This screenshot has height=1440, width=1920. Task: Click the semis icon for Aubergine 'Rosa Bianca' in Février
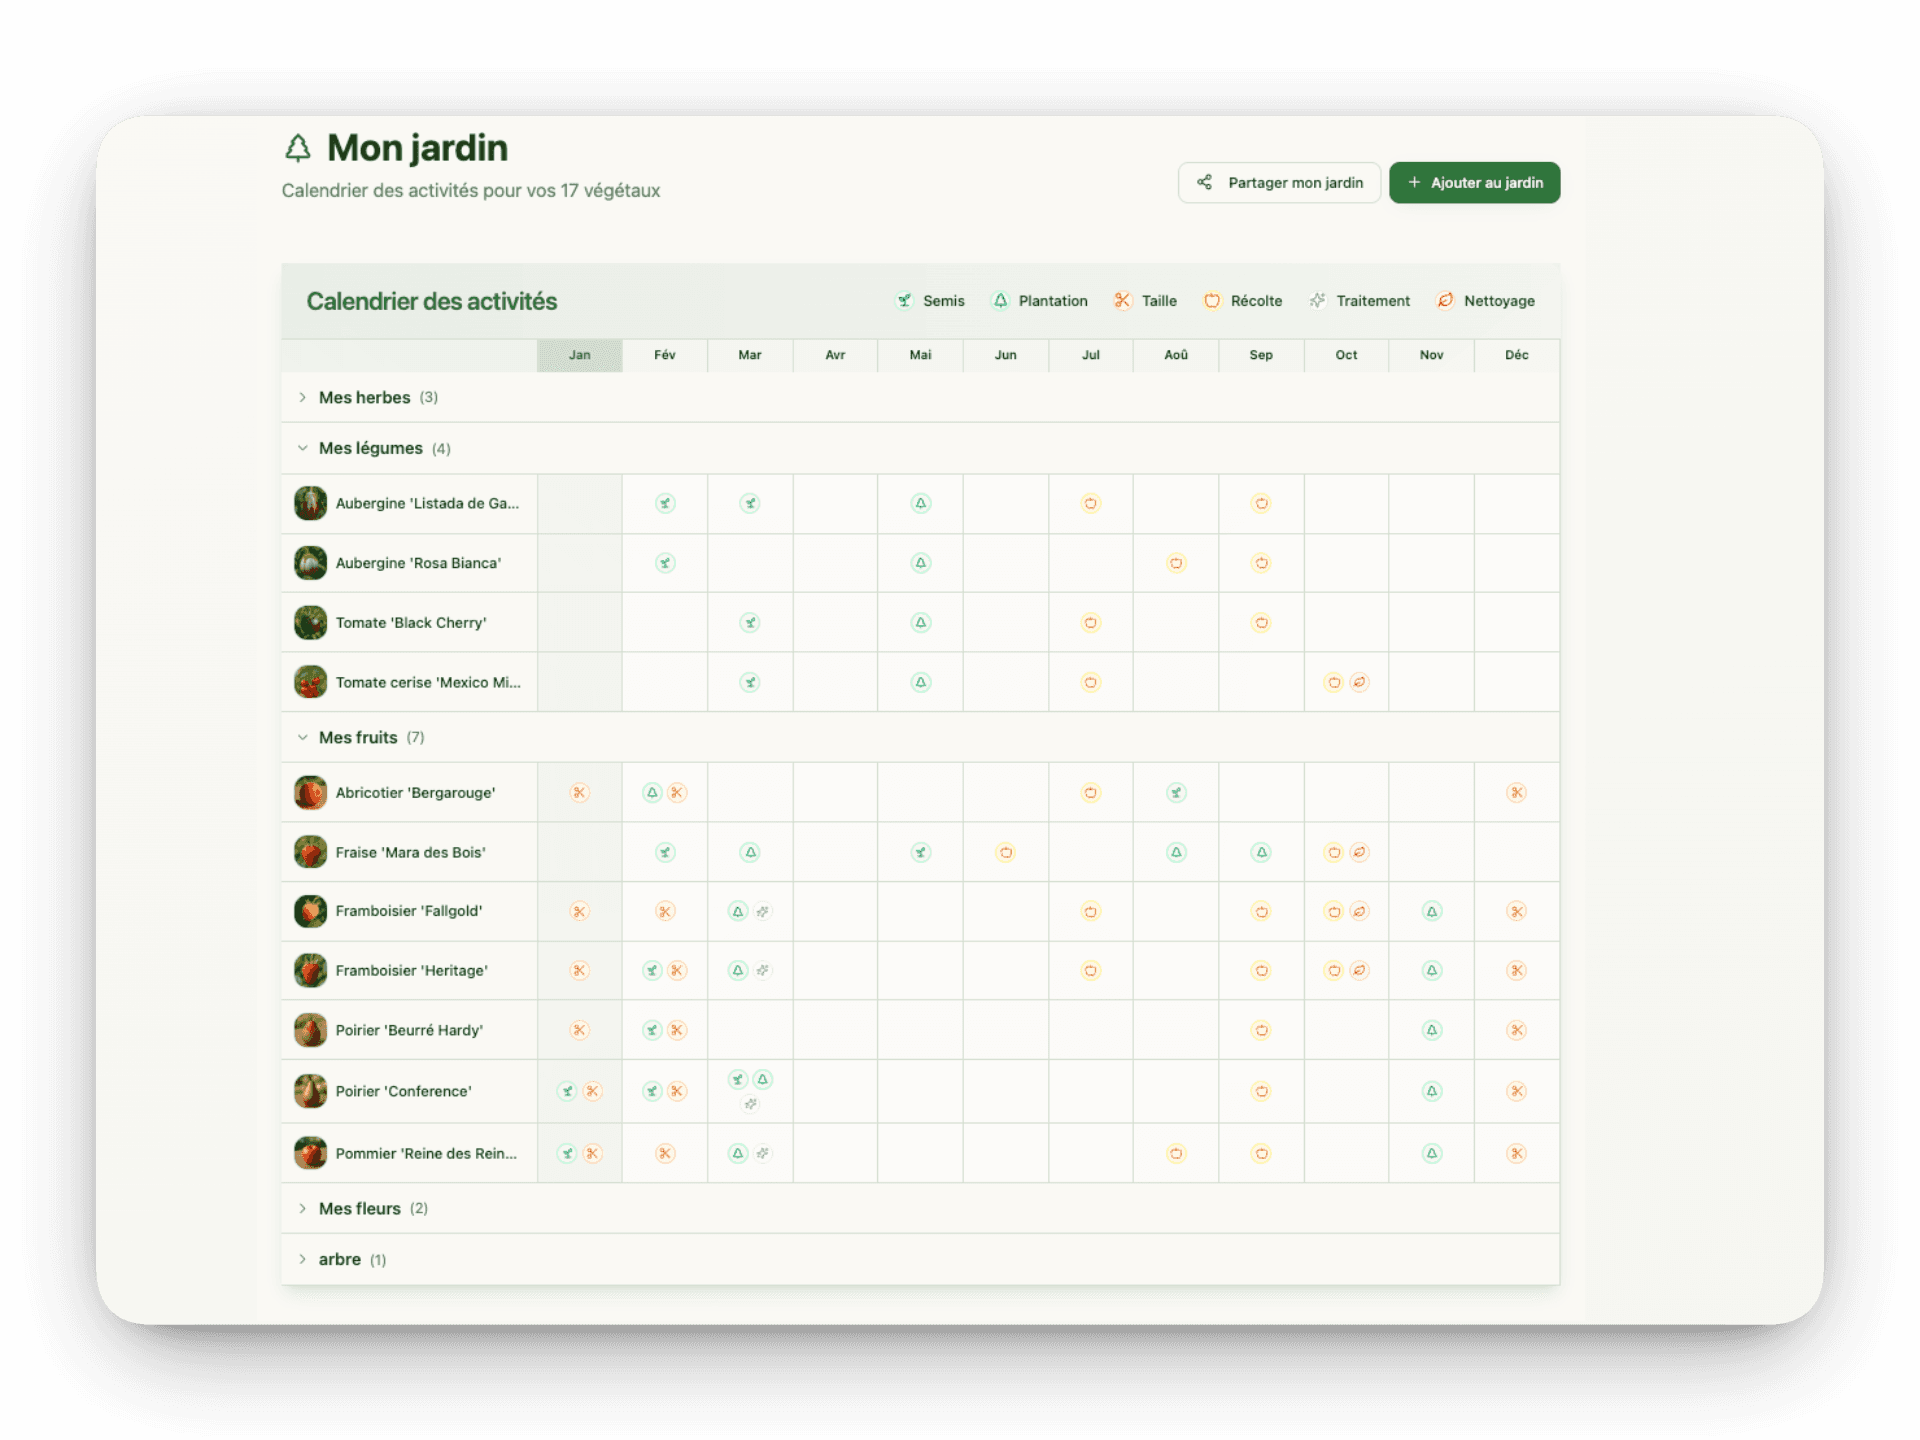click(665, 563)
